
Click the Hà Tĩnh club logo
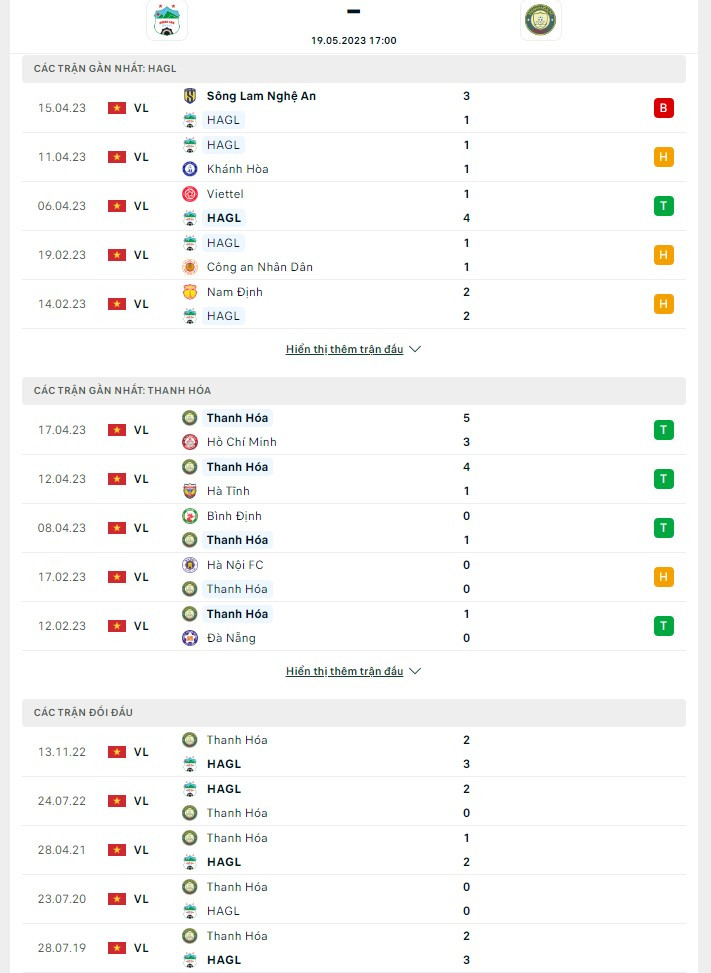[189, 491]
